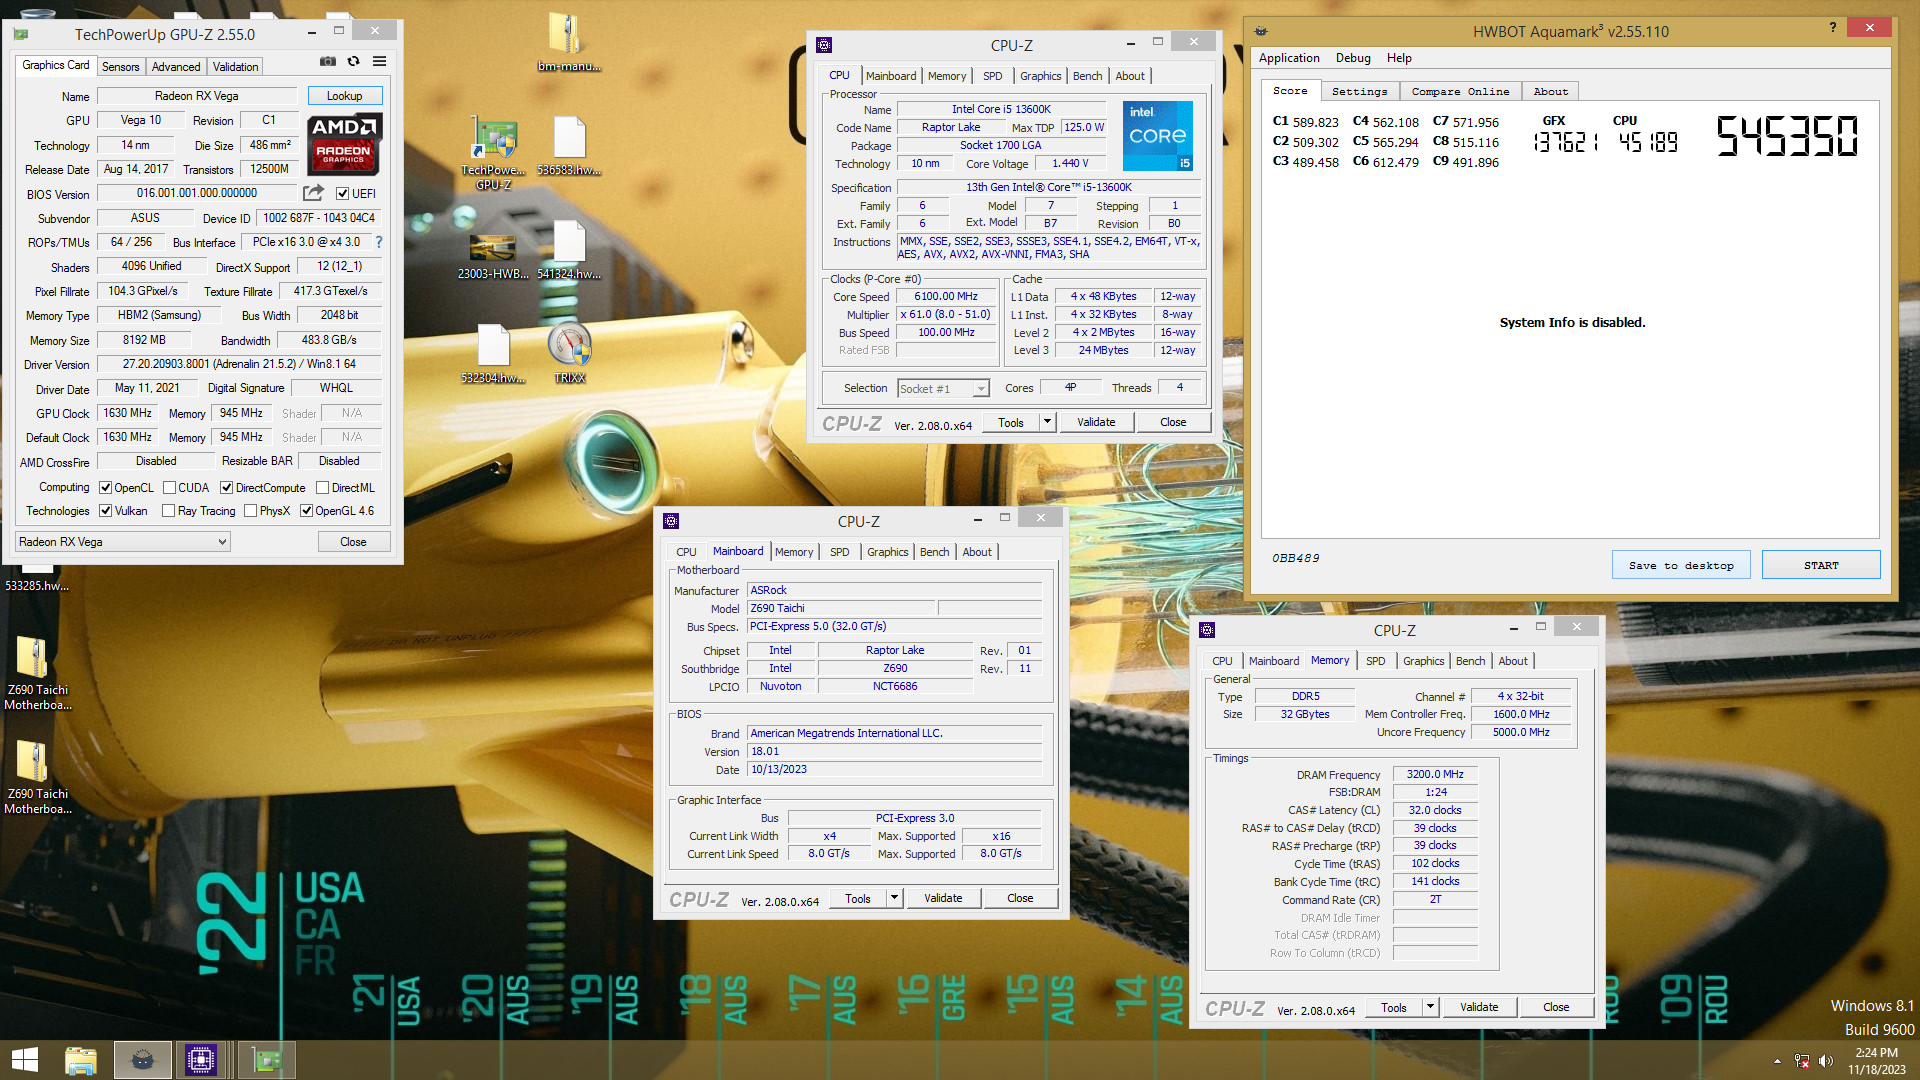
Task: Click Validate in the Mainboard CPU-Z window
Action: (943, 898)
